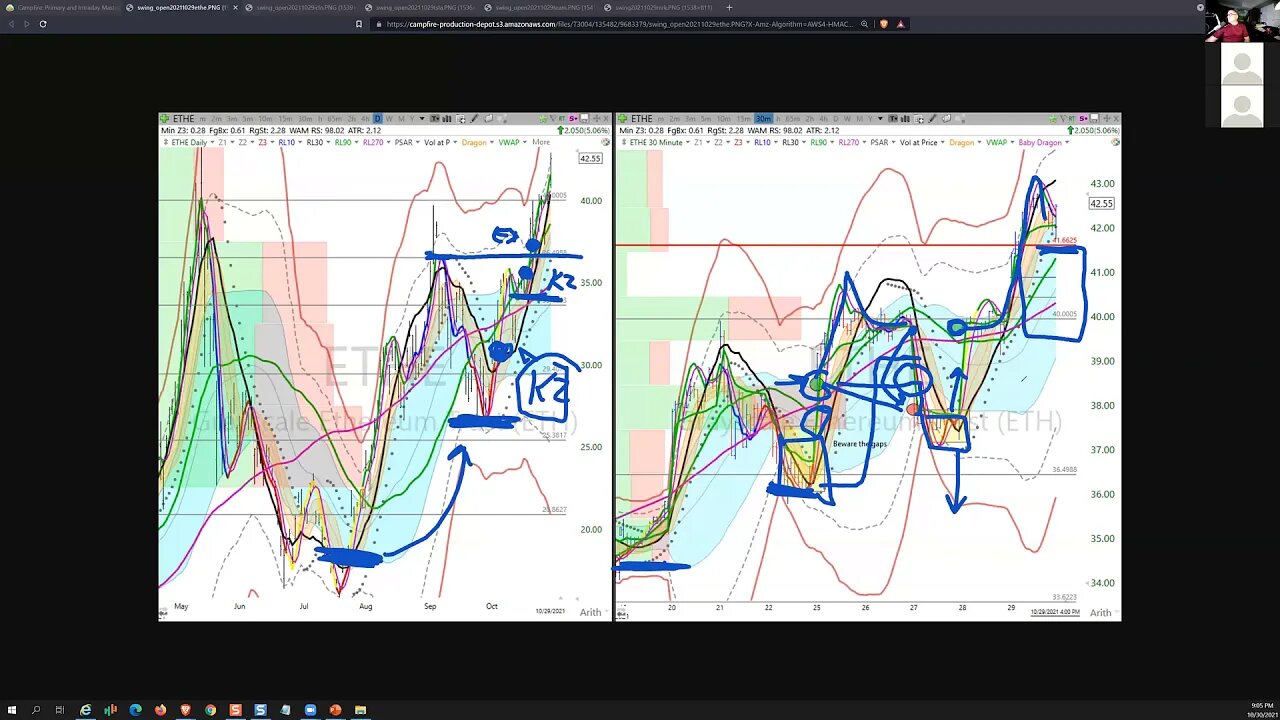Open Firefox from the taskbar
This screenshot has width=1280, height=720.
[x=160, y=710]
